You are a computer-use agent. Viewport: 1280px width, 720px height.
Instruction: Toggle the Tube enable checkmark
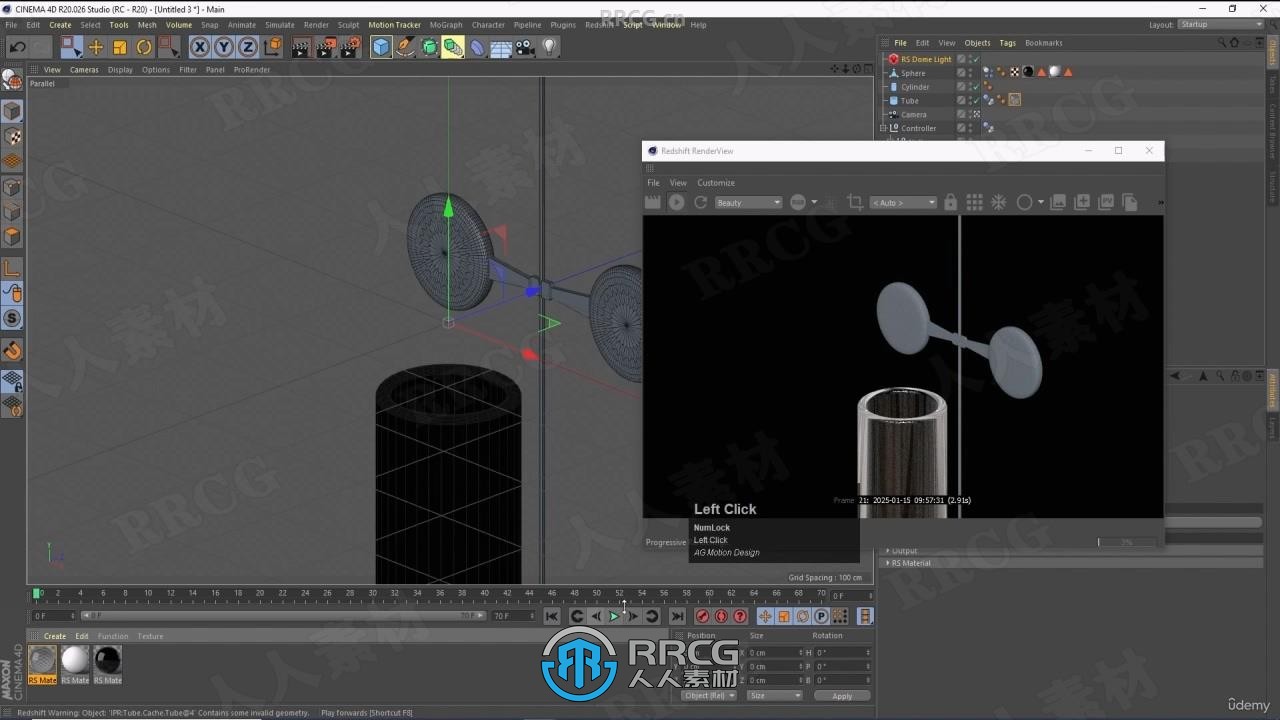(x=975, y=101)
